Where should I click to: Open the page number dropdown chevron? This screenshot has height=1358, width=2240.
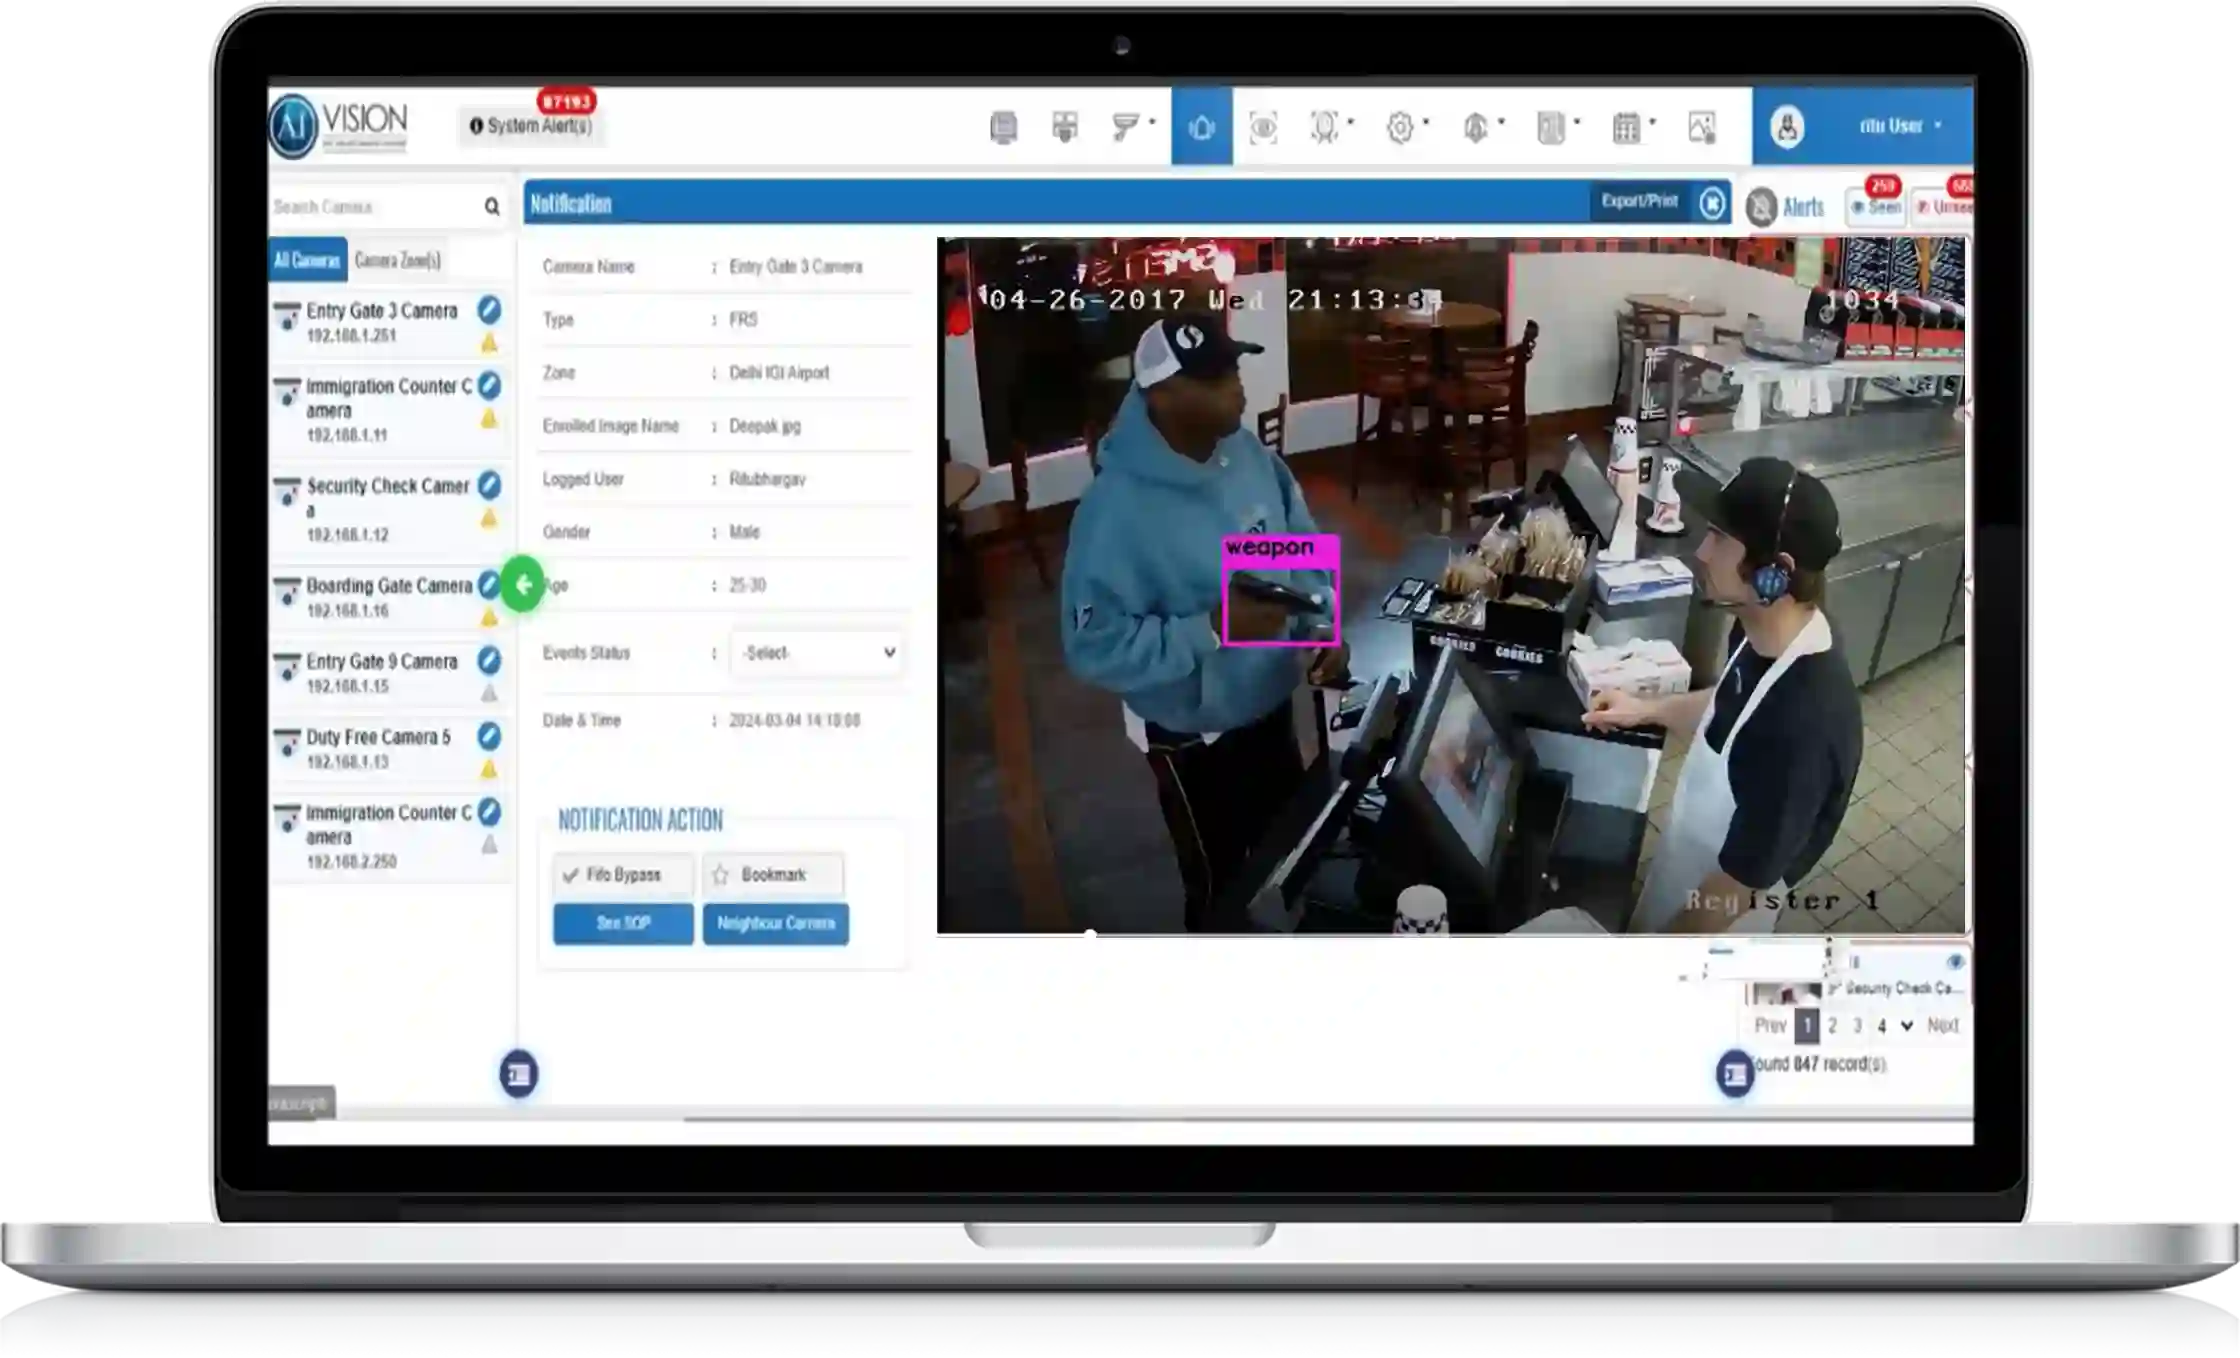click(1906, 1026)
